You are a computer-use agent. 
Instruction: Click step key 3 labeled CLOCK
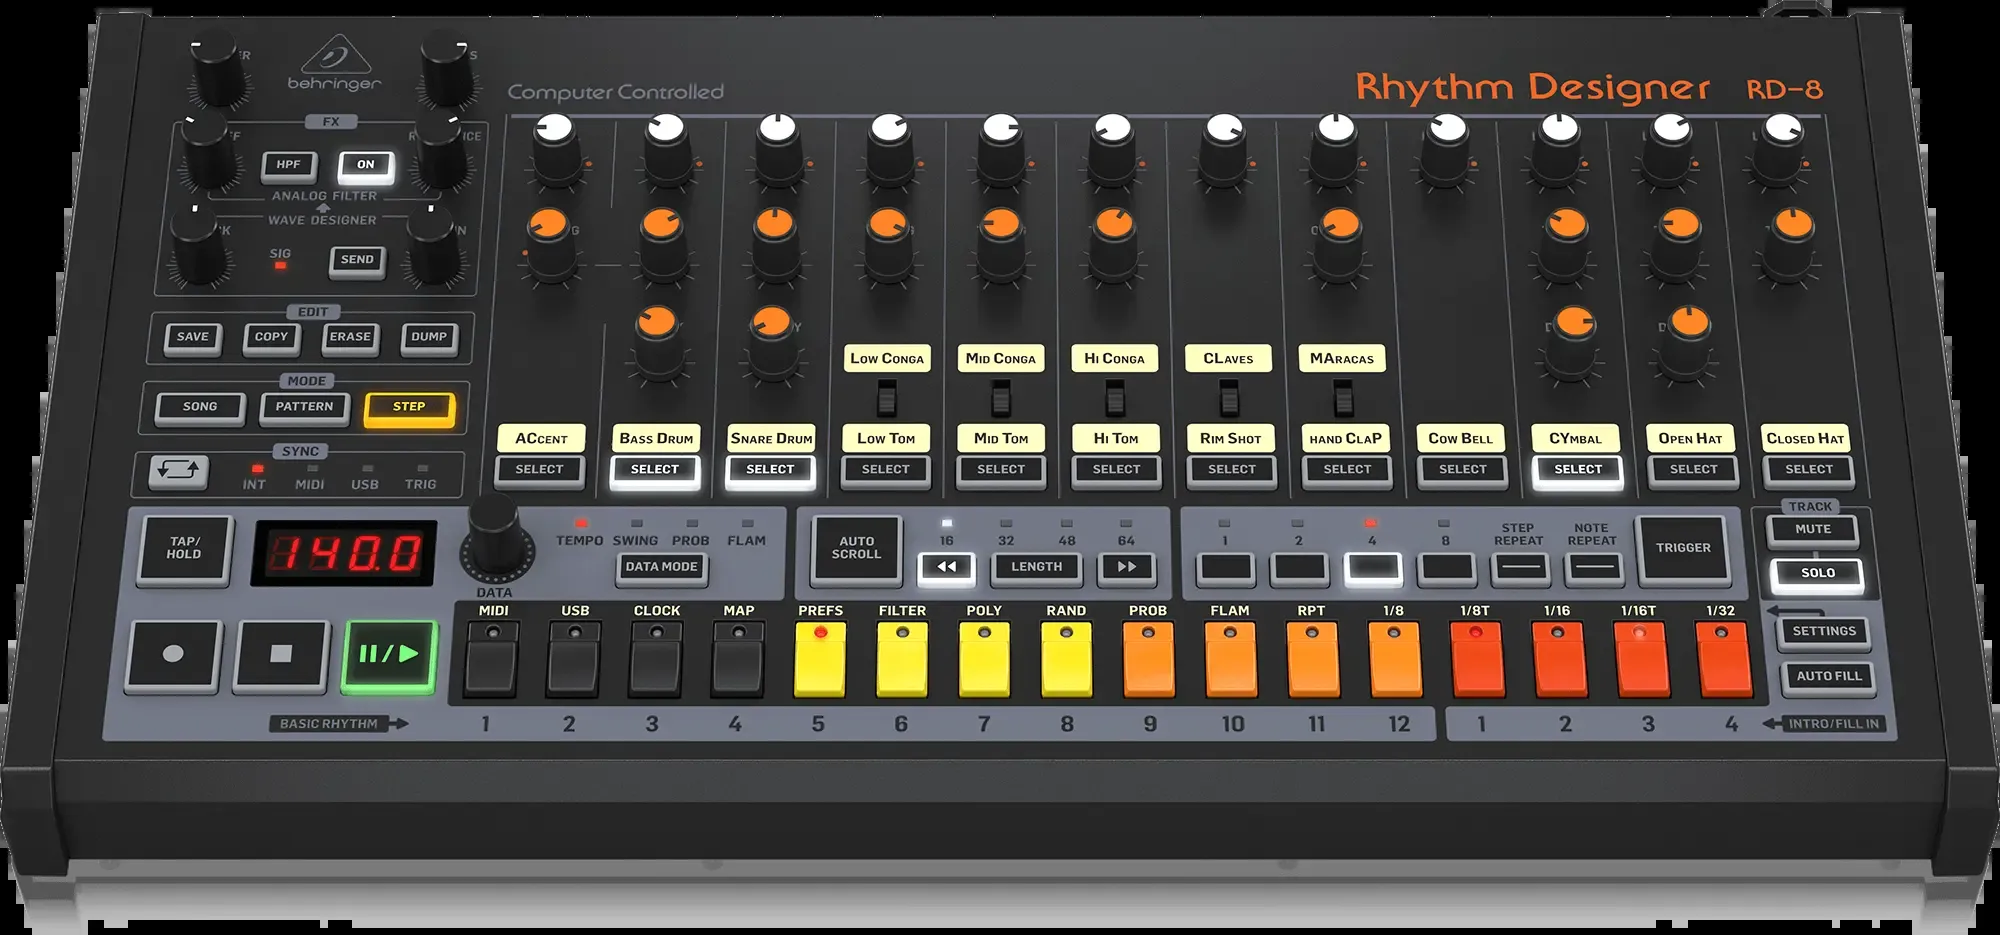656,659
